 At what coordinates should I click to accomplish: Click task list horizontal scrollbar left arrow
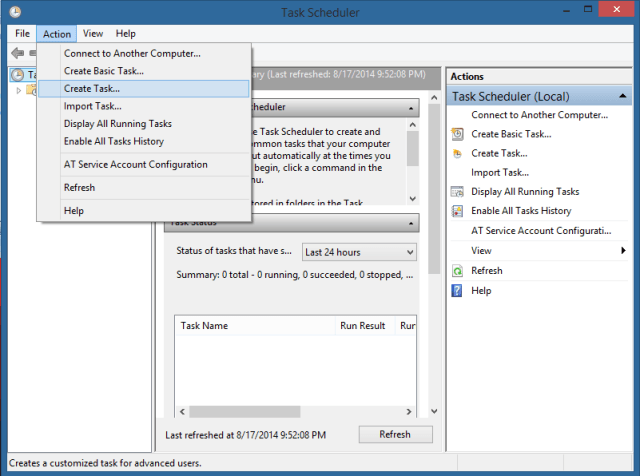182,412
